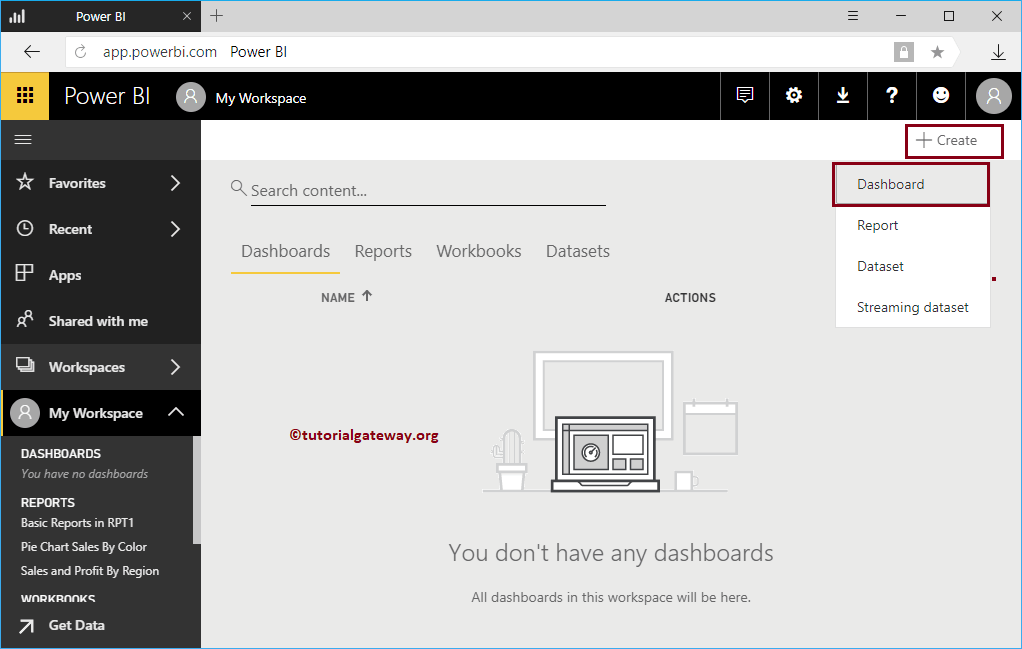1022x649 pixels.
Task: Open the user profile avatar icon
Action: point(993,96)
